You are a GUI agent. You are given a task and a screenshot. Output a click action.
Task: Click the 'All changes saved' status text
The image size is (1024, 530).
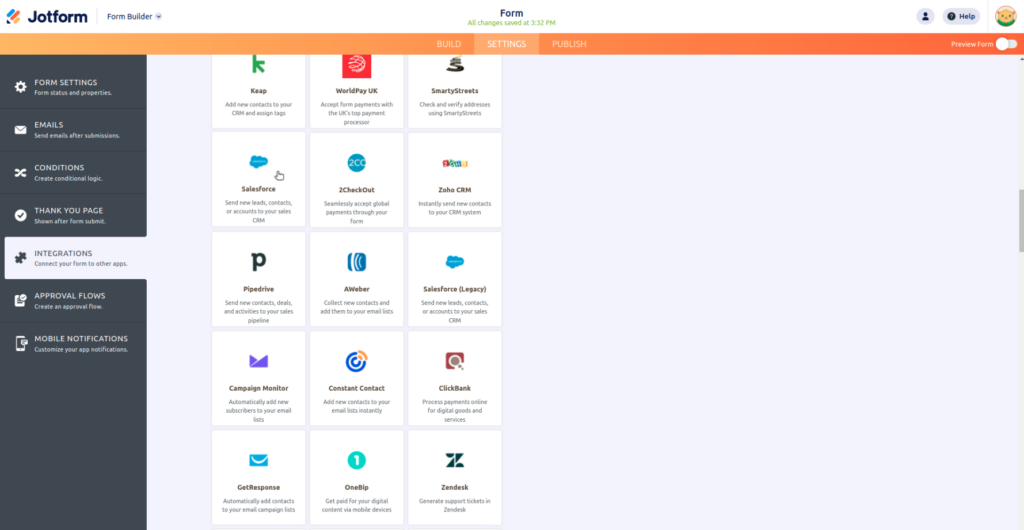[511, 23]
